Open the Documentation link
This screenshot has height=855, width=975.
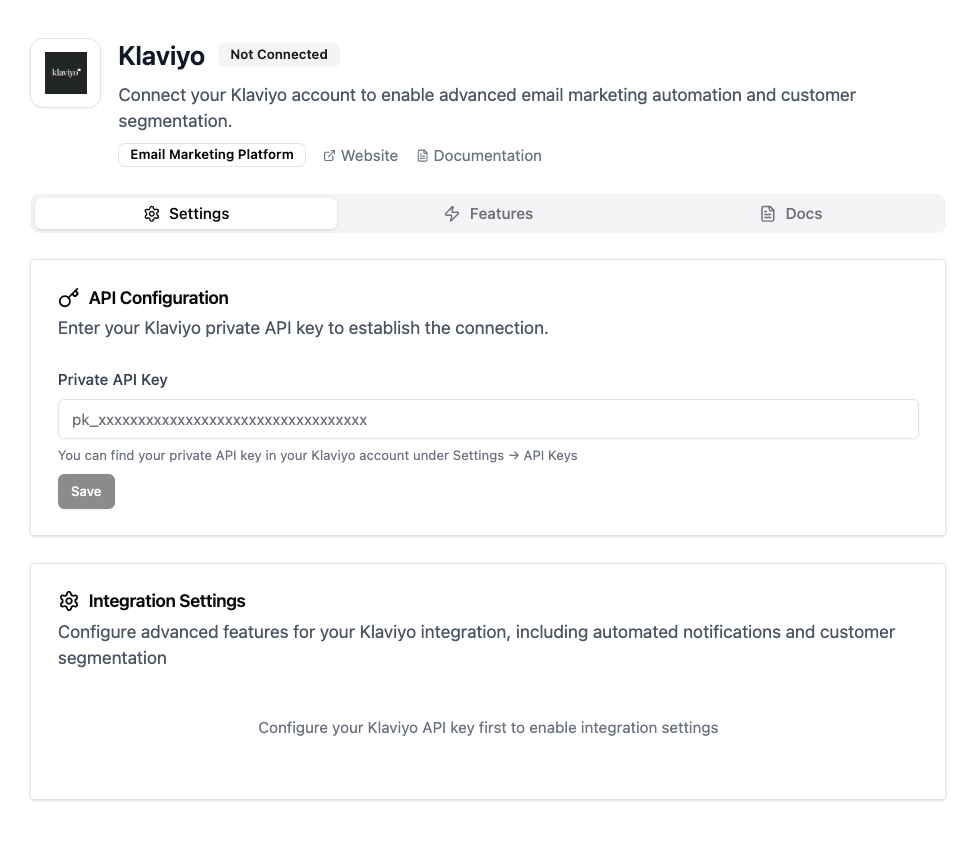coord(487,156)
